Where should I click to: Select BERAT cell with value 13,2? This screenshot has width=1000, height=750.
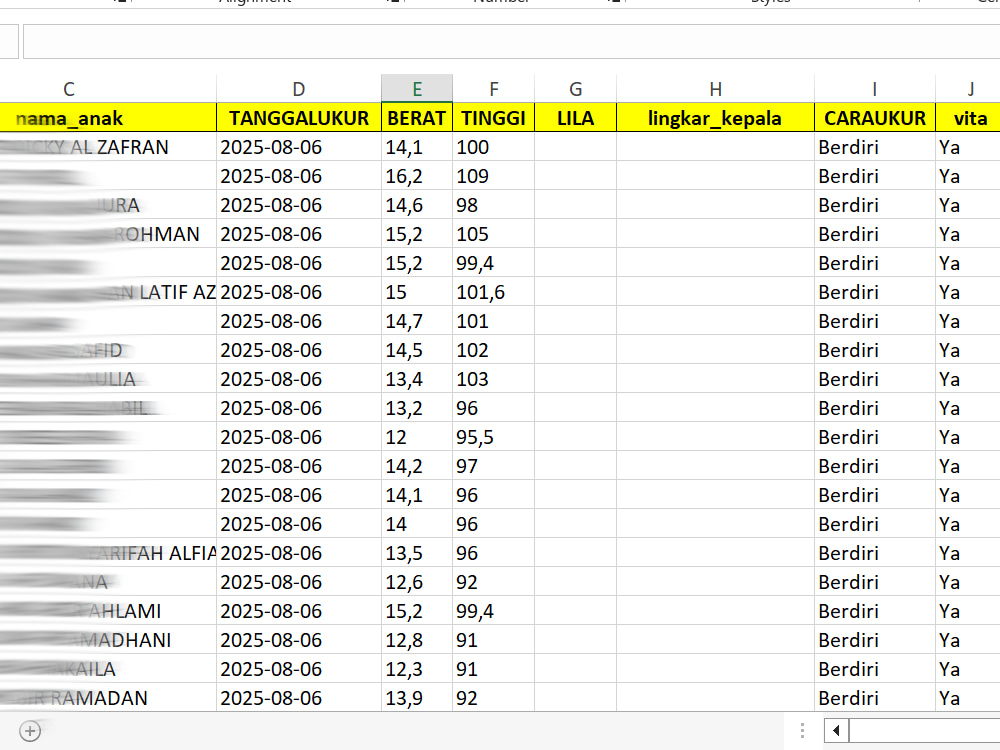pos(417,408)
